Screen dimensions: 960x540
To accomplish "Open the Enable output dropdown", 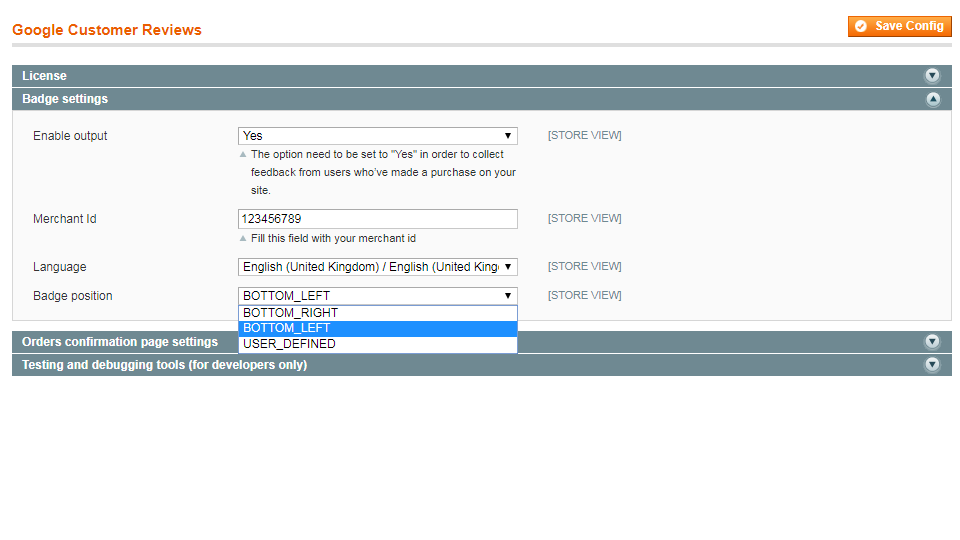I will 378,136.
